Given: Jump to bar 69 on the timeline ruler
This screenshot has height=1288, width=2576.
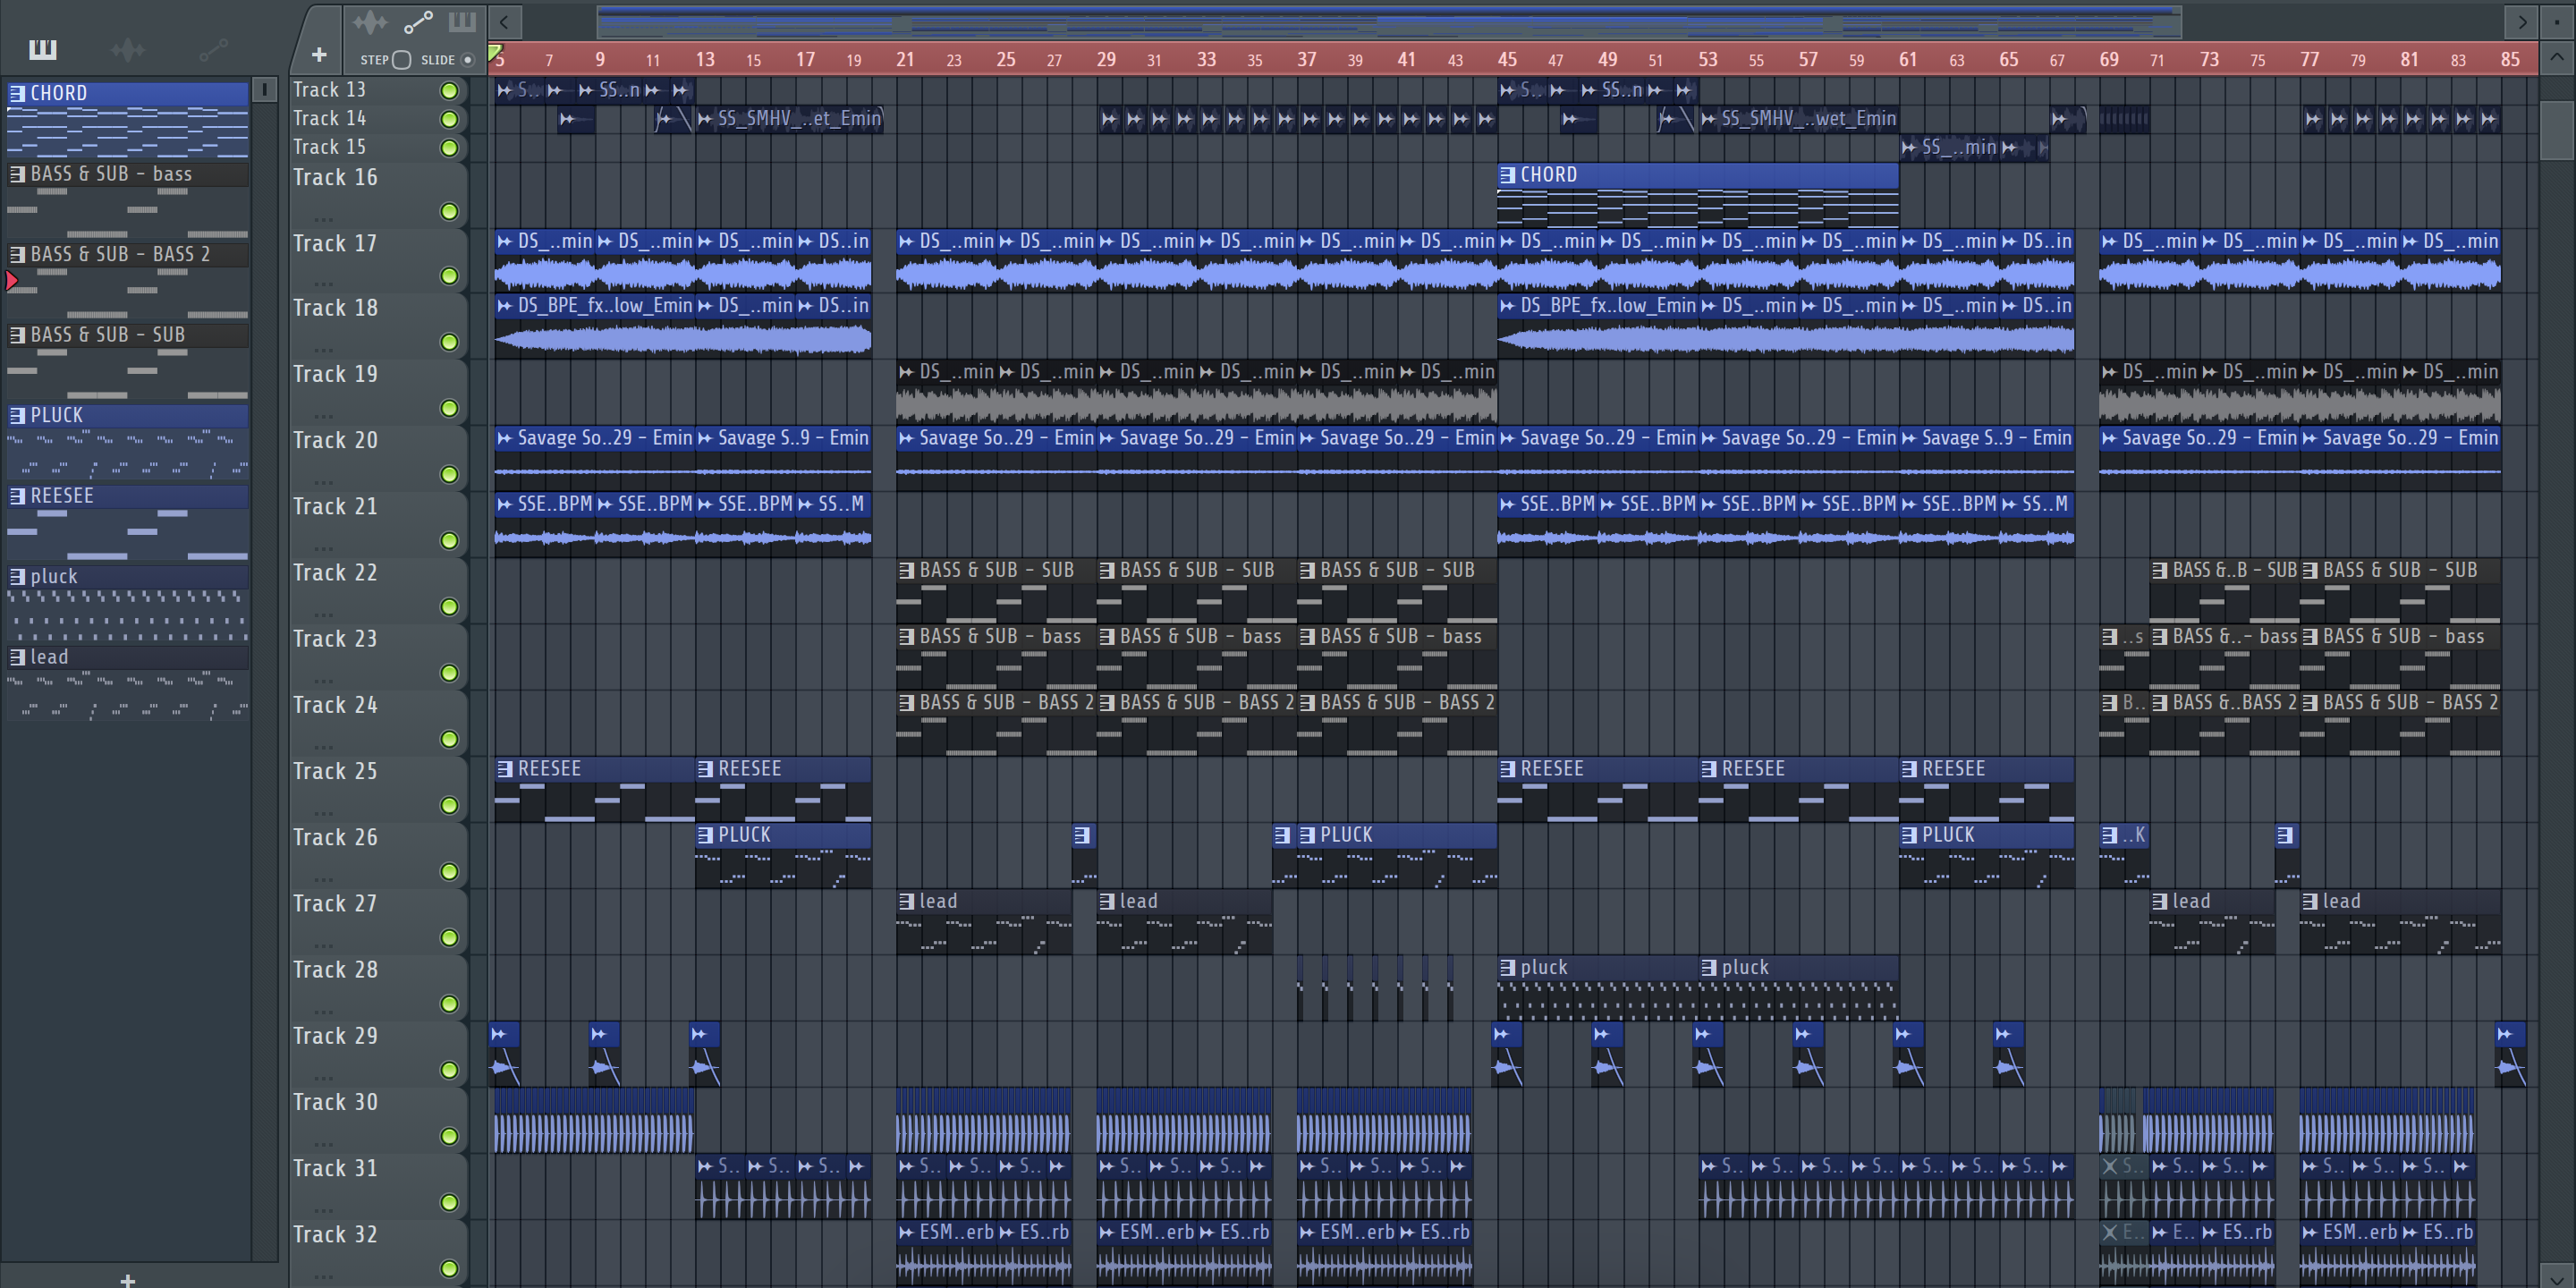Looking at the screenshot, I should pyautogui.click(x=2109, y=59).
